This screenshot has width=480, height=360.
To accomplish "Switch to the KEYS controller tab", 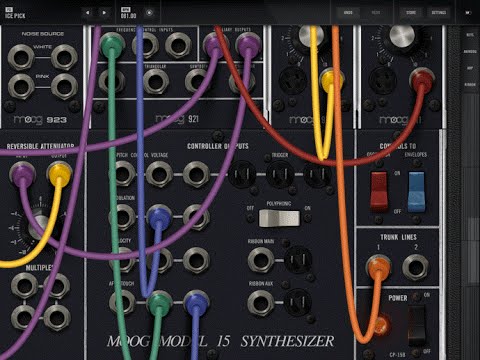I will click(470, 35).
